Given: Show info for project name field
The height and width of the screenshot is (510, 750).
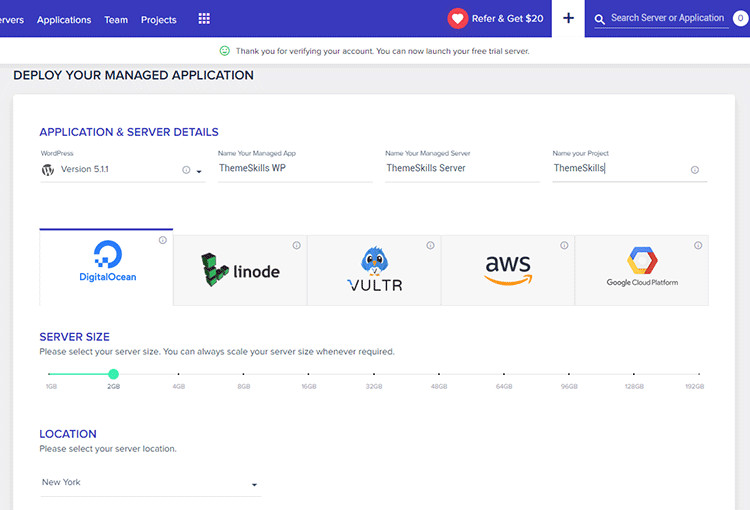Looking at the screenshot, I should coord(695,170).
